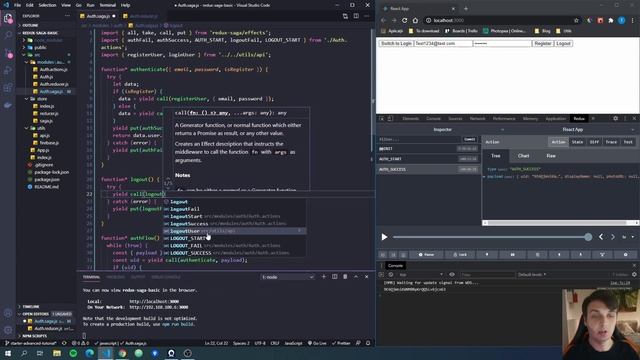Step to the next Redux action
Image resolution: width=640 pixels, height=360 pixels.
[x=613, y=237]
